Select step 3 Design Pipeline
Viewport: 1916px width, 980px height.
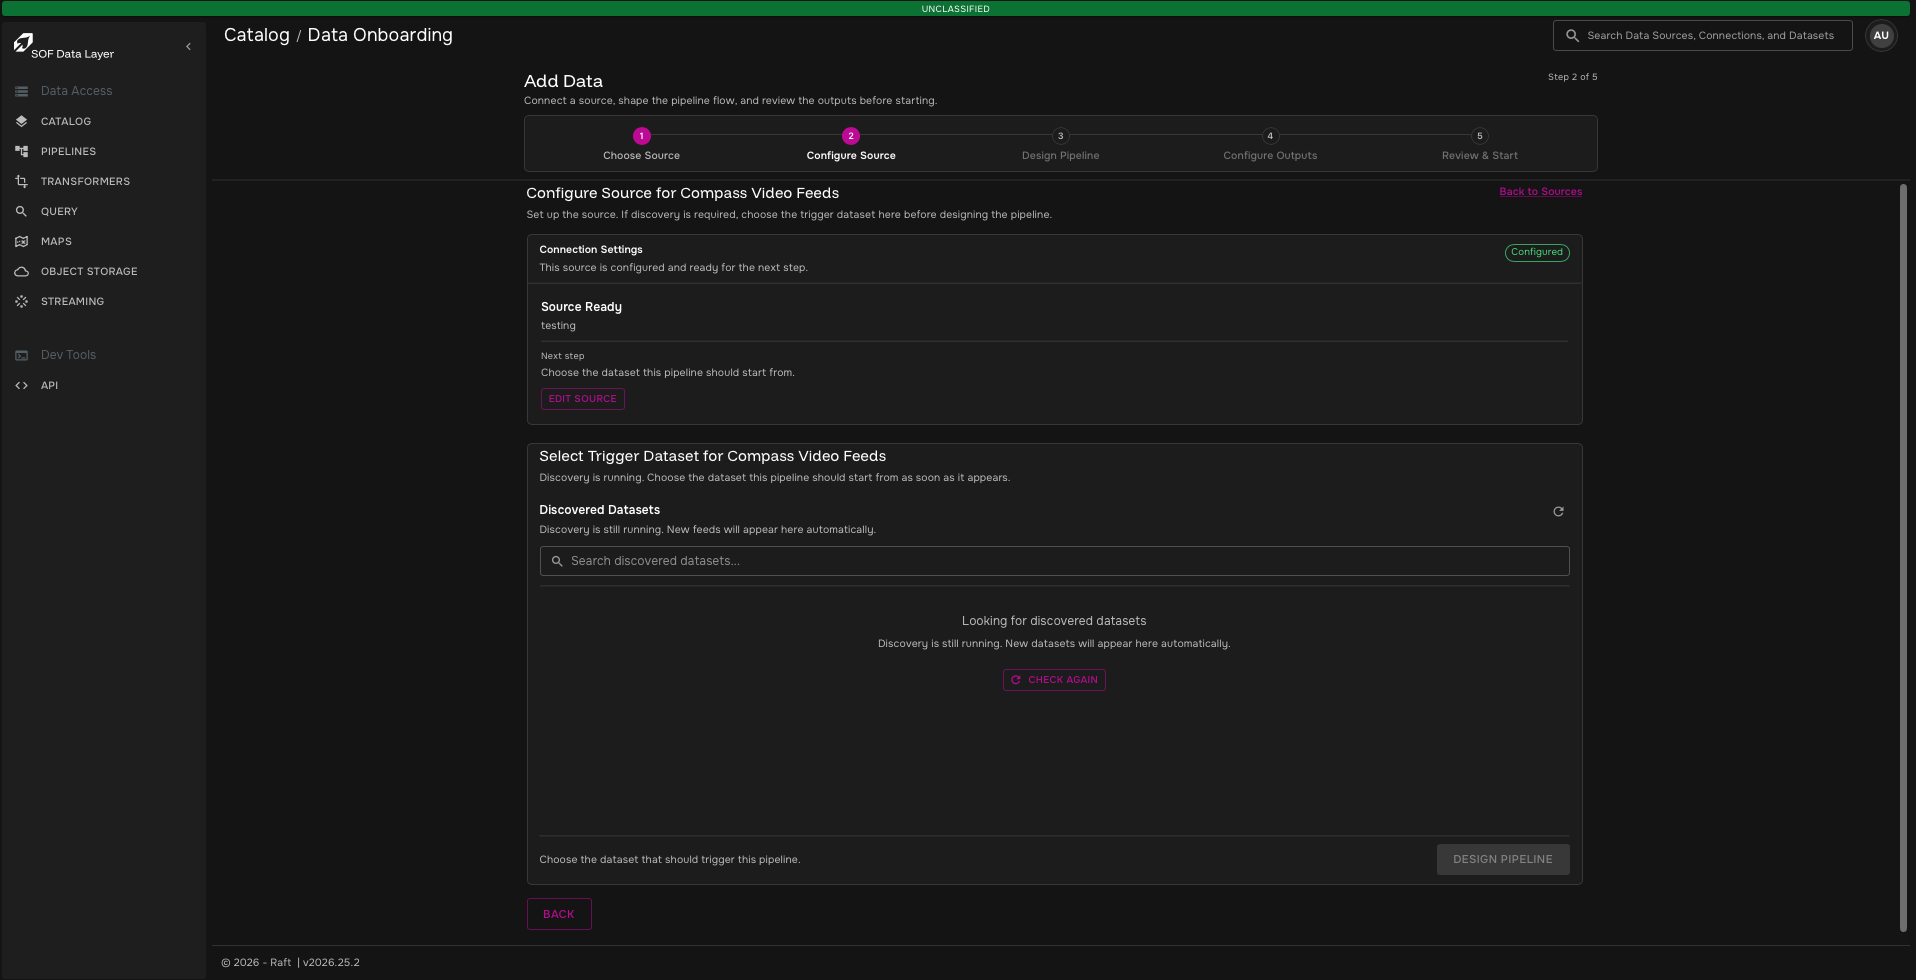1060,144
